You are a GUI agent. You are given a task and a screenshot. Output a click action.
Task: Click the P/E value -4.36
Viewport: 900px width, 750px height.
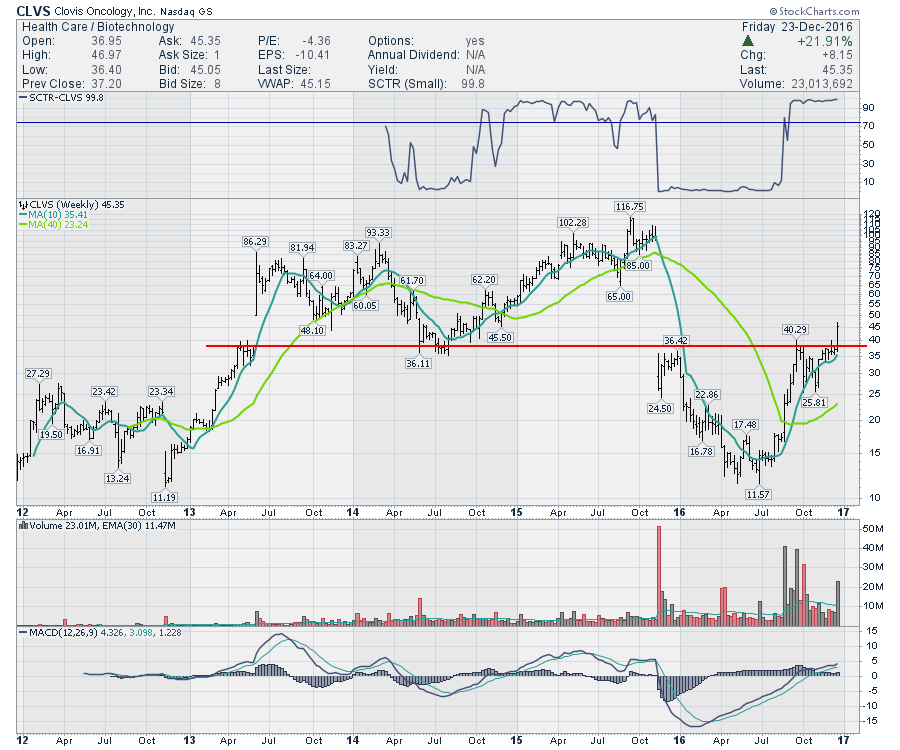pyautogui.click(x=316, y=41)
